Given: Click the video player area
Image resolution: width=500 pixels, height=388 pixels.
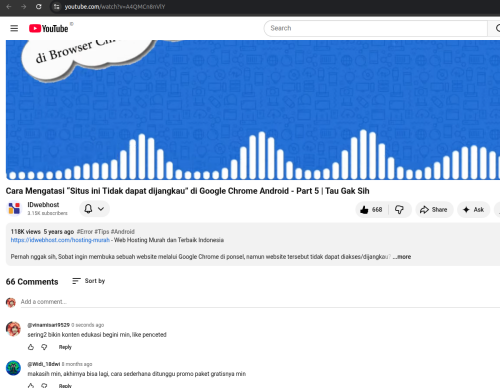Looking at the screenshot, I should (253, 110).
